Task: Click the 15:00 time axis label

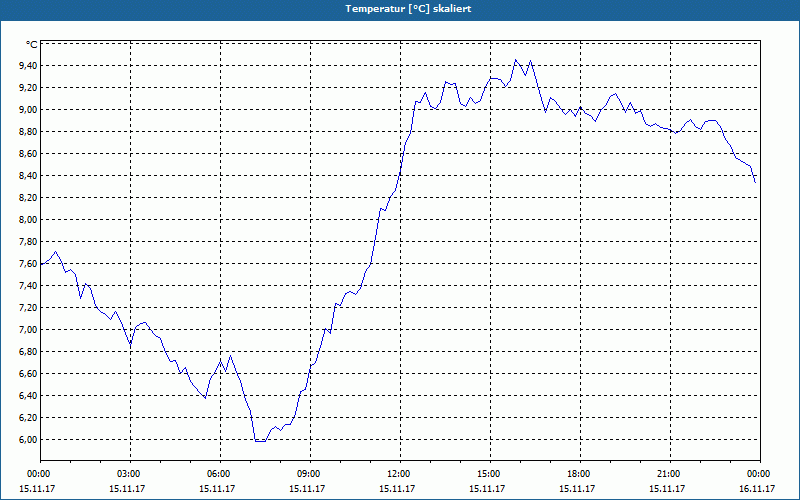Action: point(487,474)
